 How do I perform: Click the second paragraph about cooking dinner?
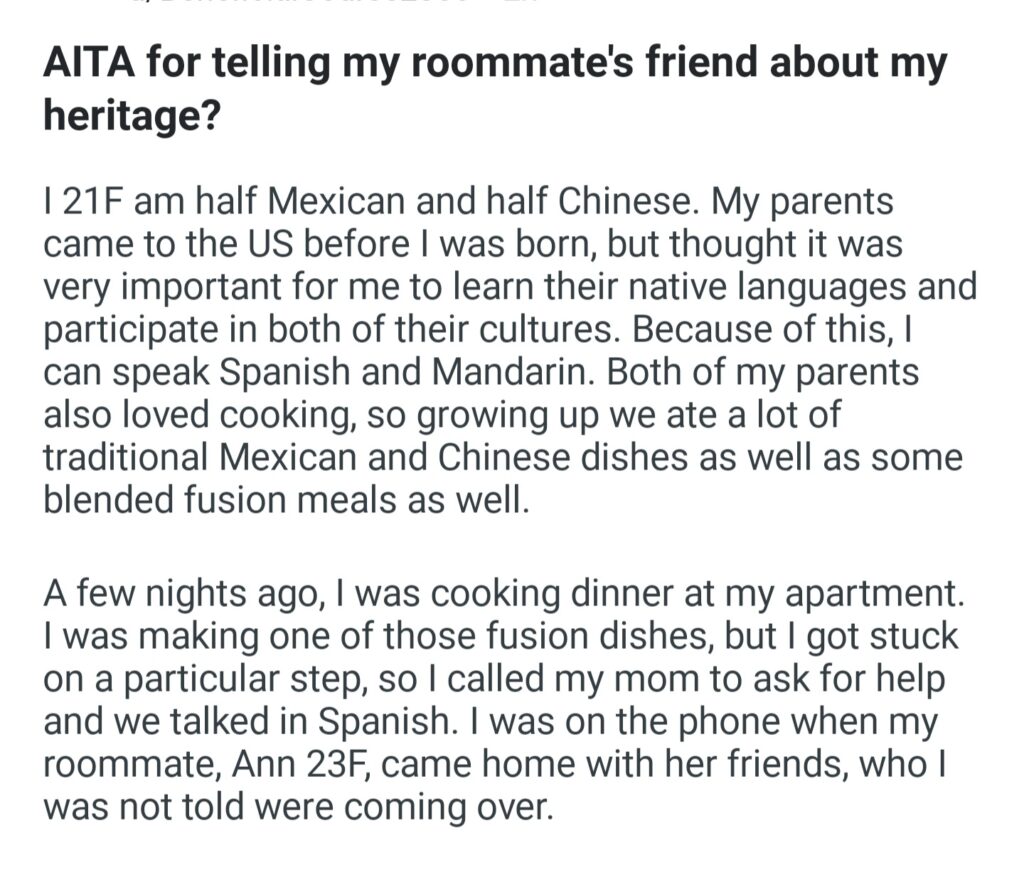[500, 702]
